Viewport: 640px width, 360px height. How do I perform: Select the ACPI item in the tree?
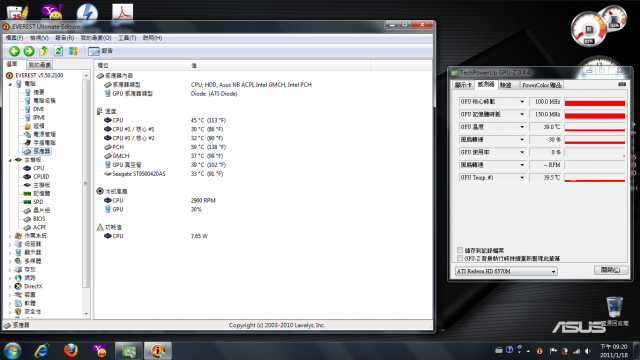point(39,227)
